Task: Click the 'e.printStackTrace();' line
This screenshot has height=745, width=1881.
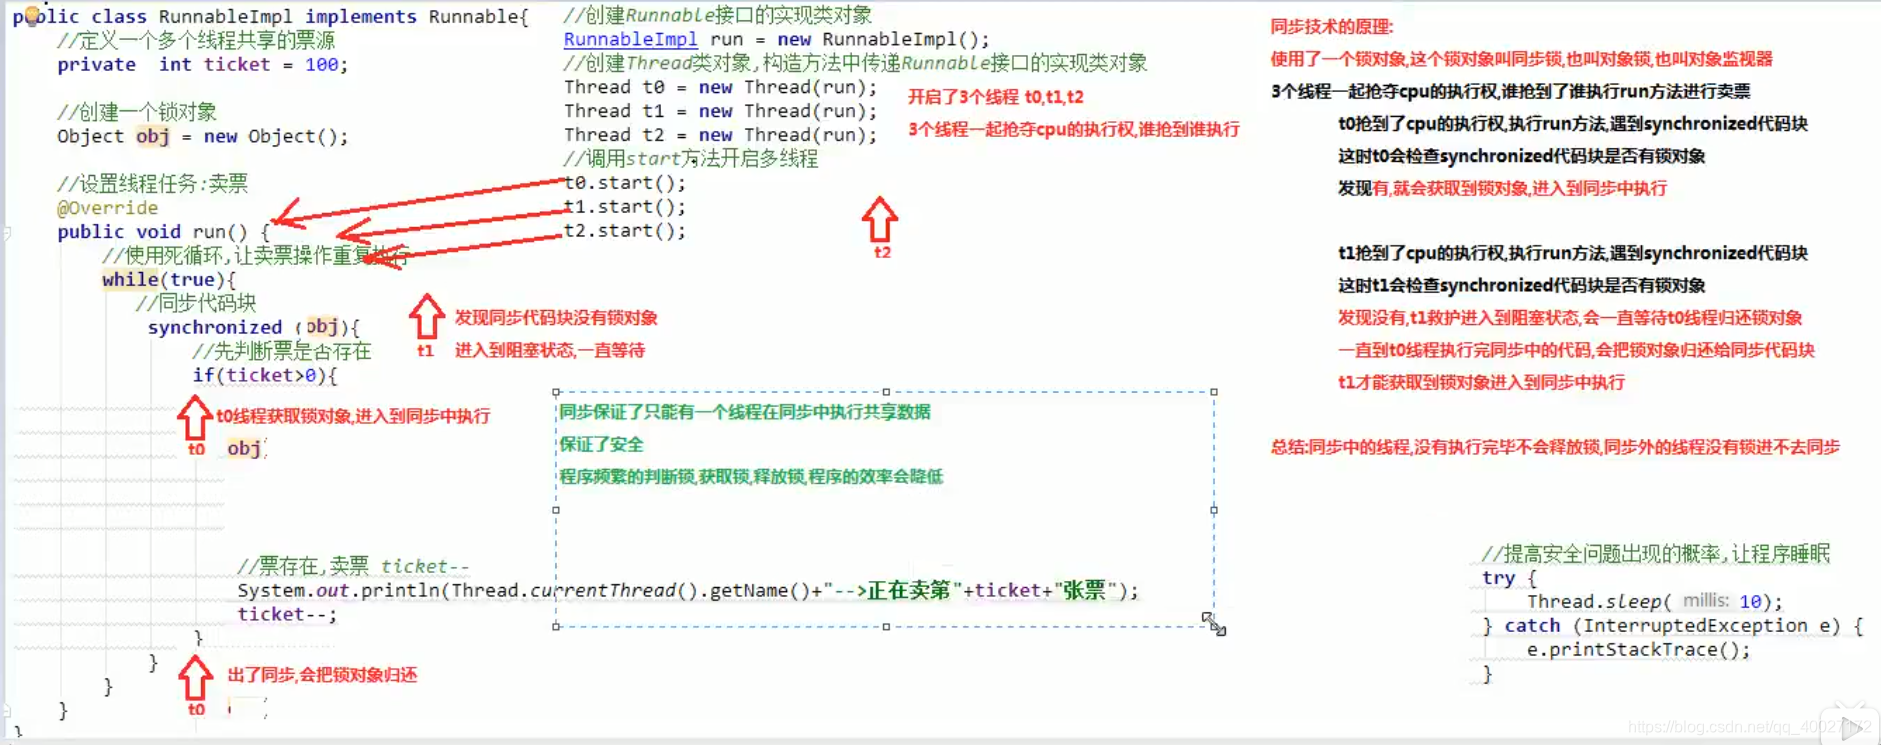Action: click(x=1638, y=649)
